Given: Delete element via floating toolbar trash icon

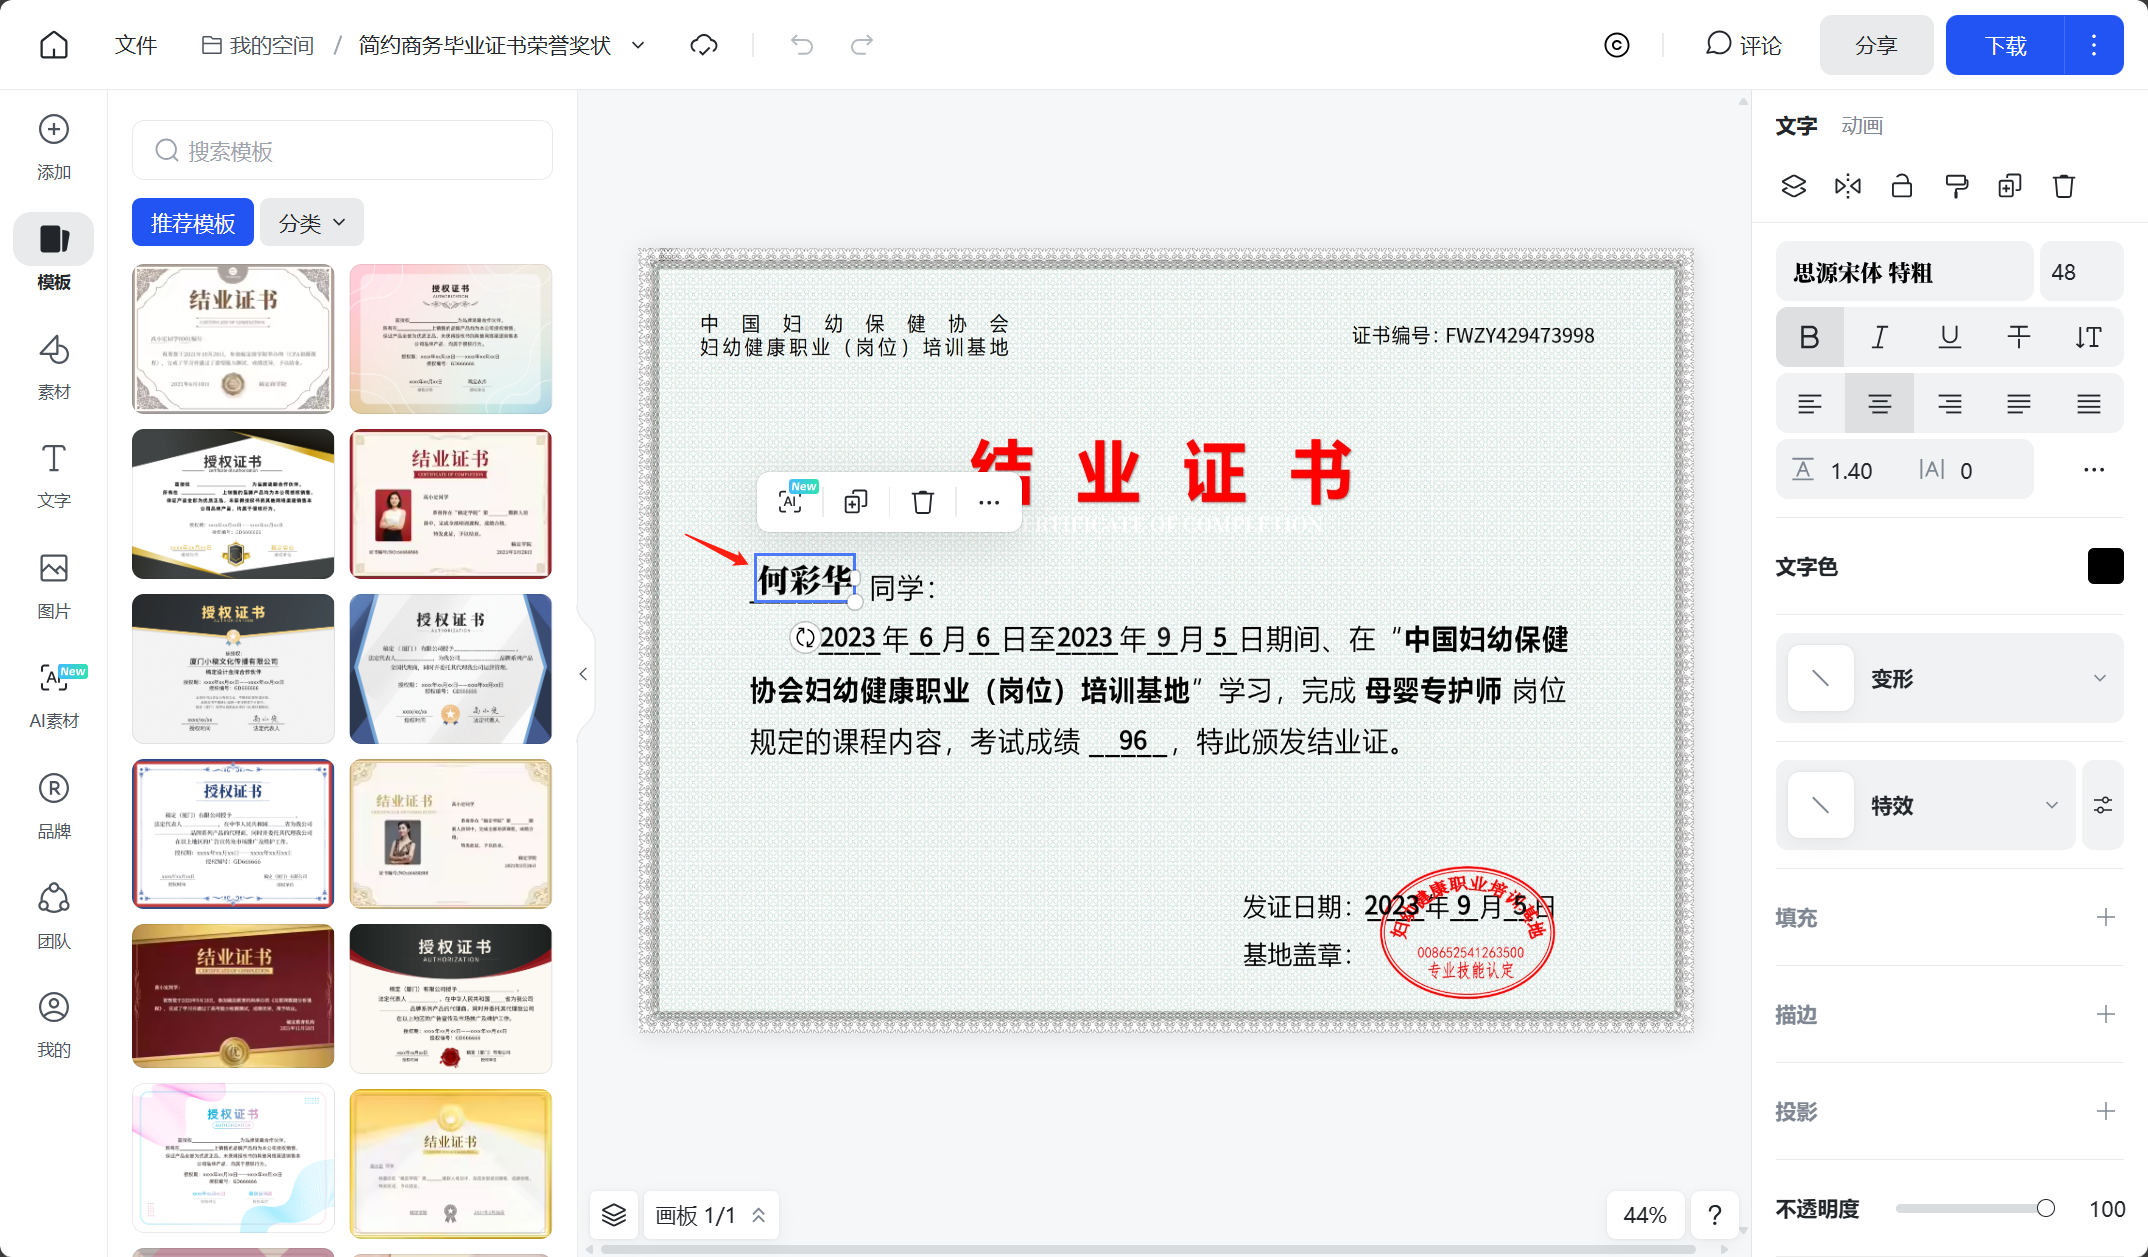Looking at the screenshot, I should (923, 501).
